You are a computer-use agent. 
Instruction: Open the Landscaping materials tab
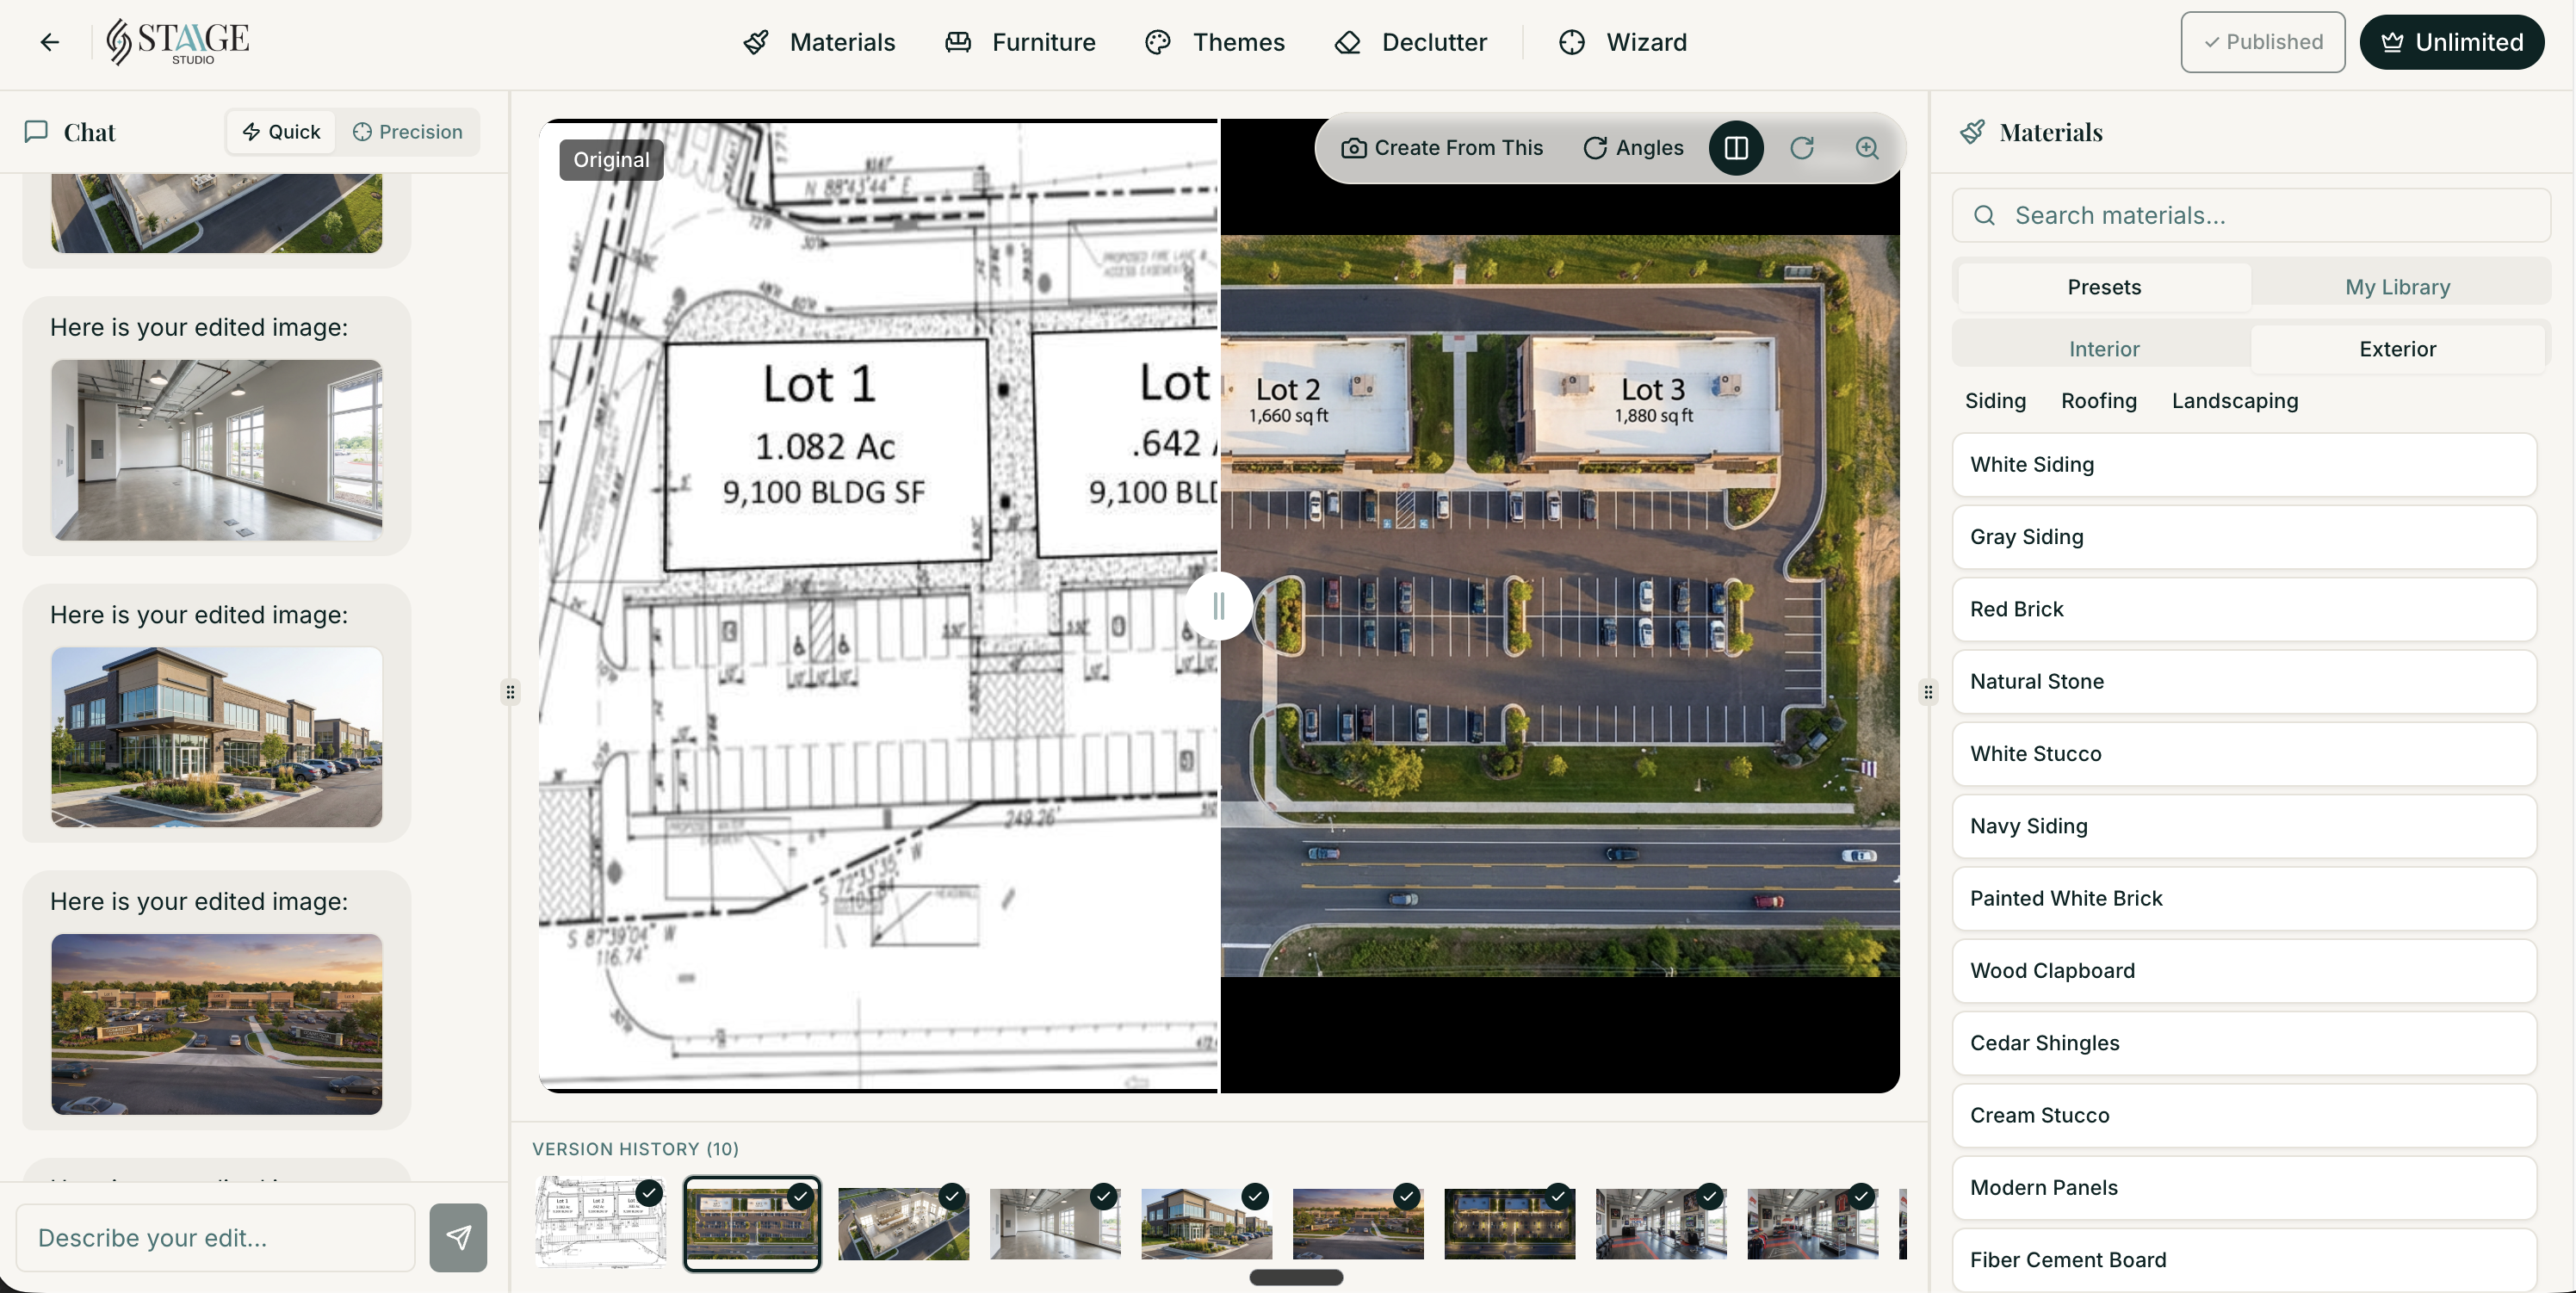(2234, 400)
